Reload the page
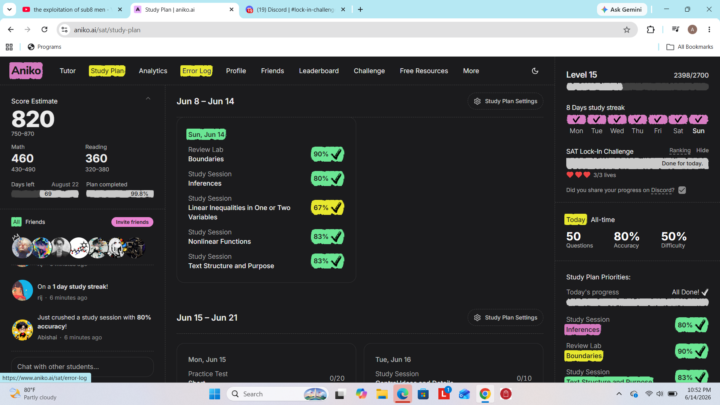Image resolution: width=720 pixels, height=405 pixels. pyautogui.click(x=45, y=30)
